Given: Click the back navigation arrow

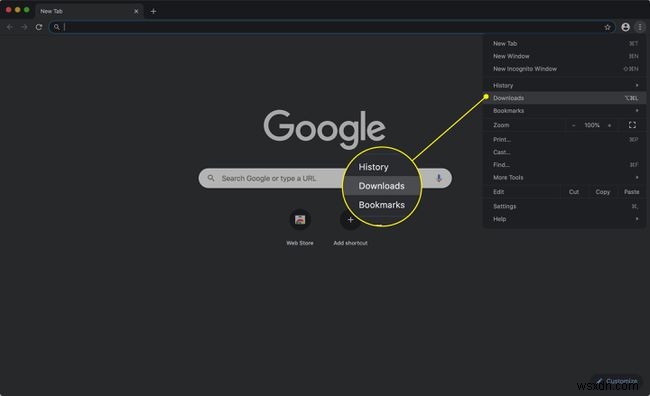Looking at the screenshot, I should [10, 27].
